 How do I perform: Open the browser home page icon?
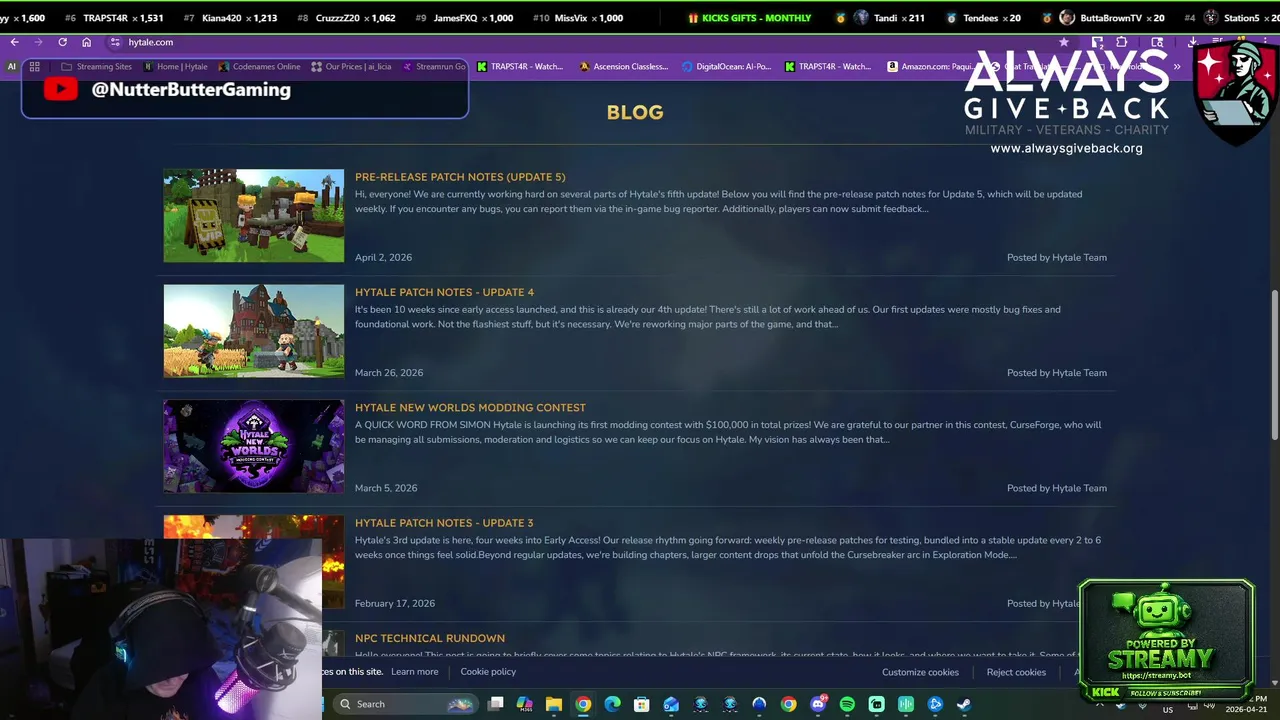point(86,42)
